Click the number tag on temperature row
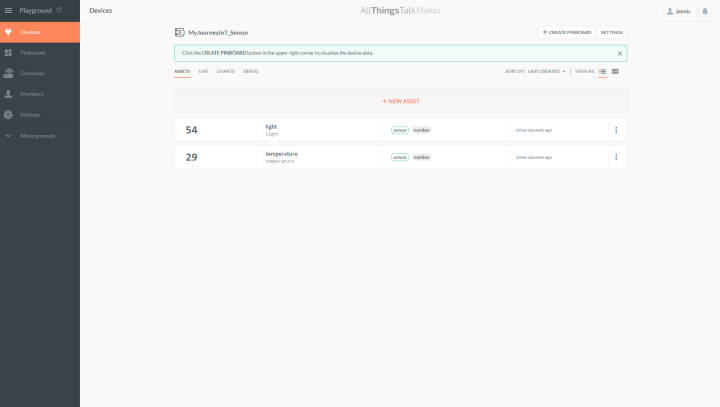Viewport: 720px width, 407px height. pos(422,157)
